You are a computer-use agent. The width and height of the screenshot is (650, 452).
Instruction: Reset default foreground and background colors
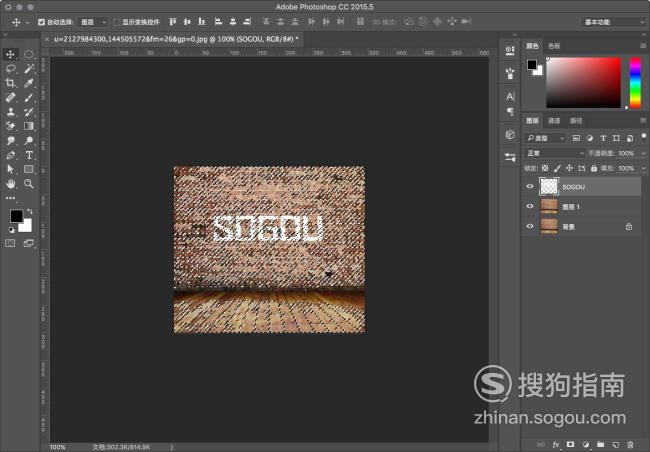[12, 230]
